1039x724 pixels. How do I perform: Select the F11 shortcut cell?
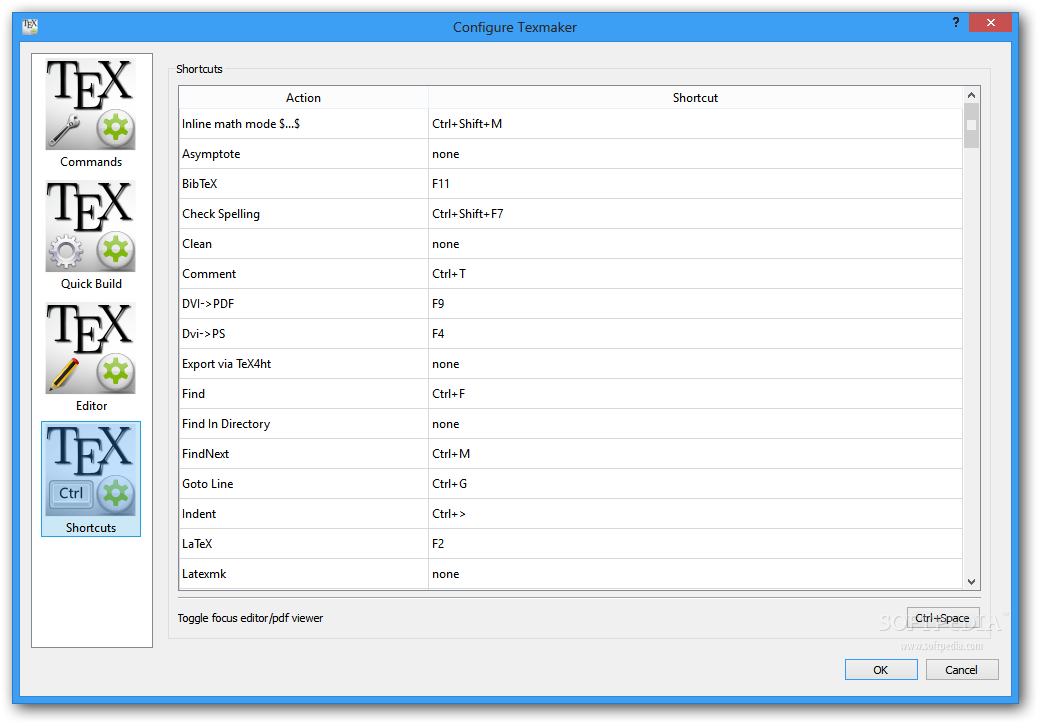click(x=695, y=183)
